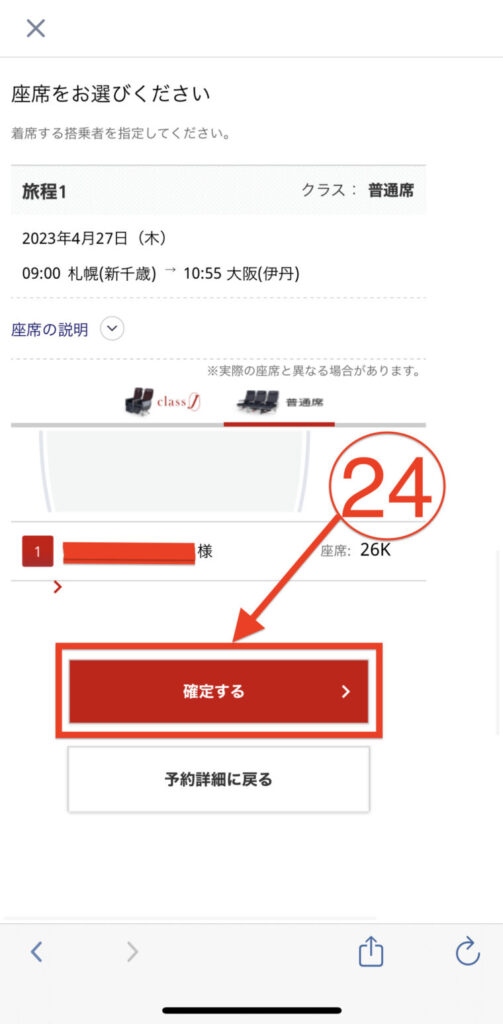Go back via 予約詳細に戻る button
The height and width of the screenshot is (1024, 503).
point(218,779)
